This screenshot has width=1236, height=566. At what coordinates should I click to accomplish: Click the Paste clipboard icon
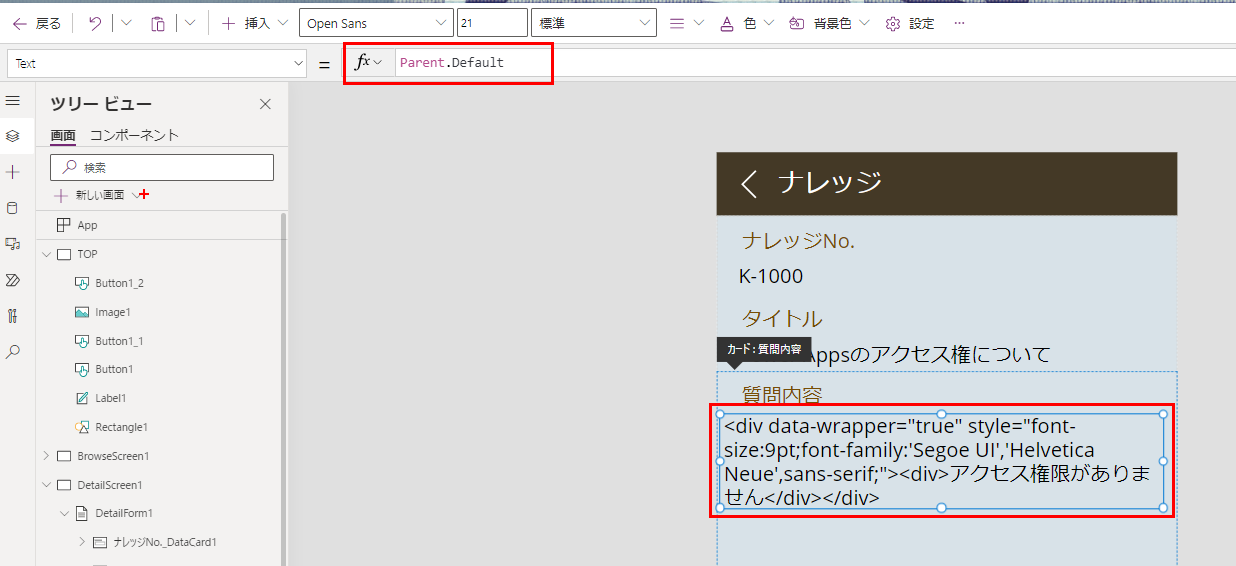(158, 23)
